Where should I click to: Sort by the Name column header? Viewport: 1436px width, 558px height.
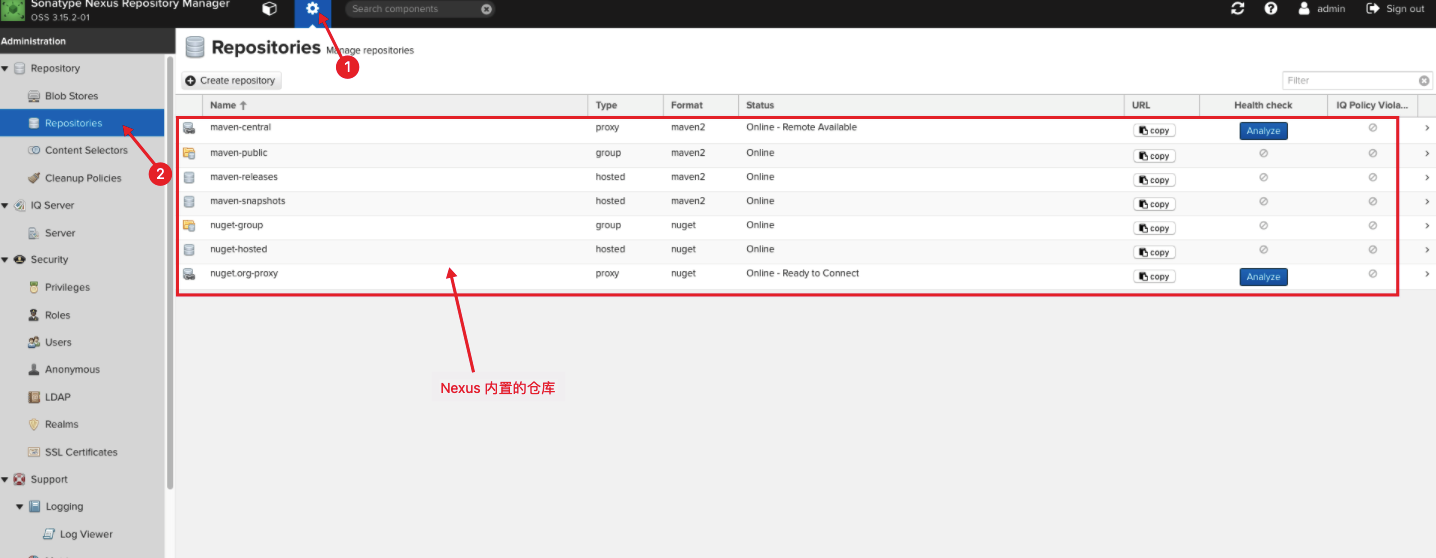pyautogui.click(x=395, y=105)
